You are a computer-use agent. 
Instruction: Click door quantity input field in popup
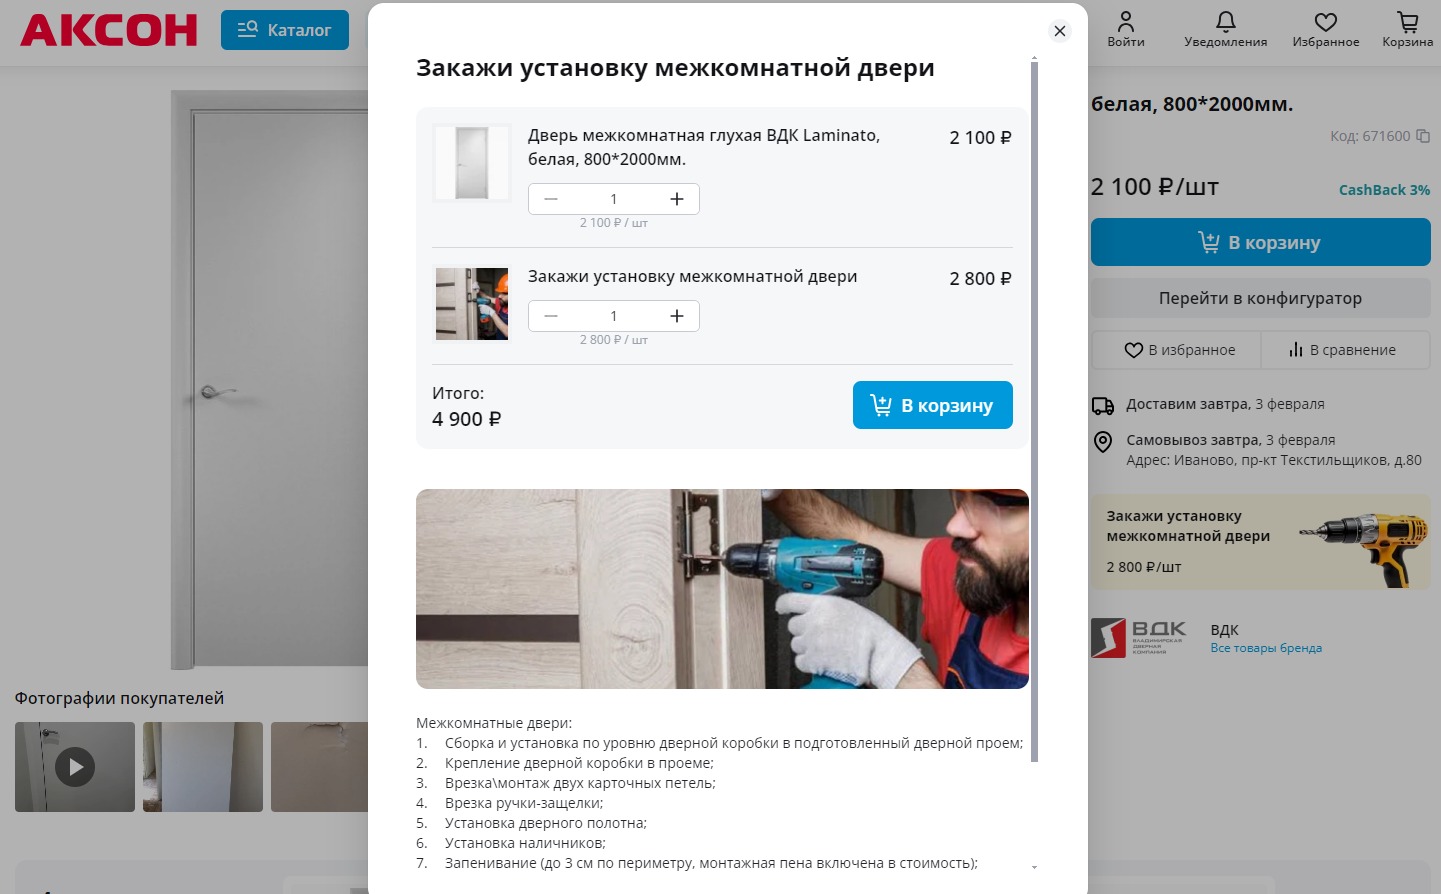(x=614, y=199)
